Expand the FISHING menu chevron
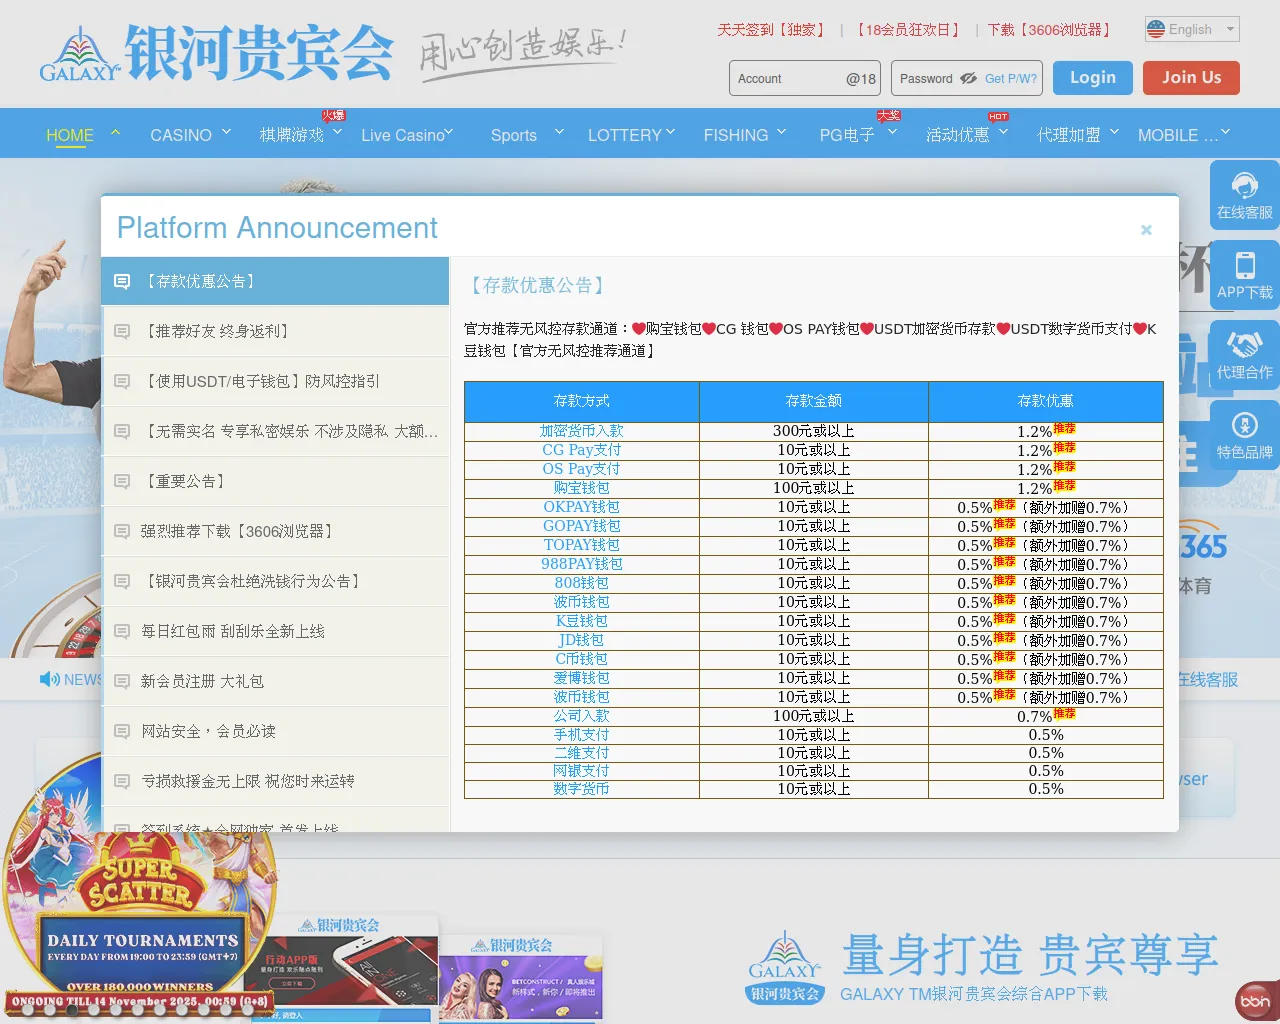Screen dimensions: 1280x1024 781,131
